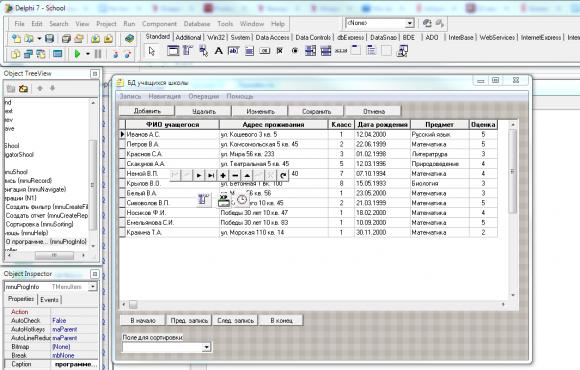Click the В конец button
This screenshot has height=370, width=580.
(281, 320)
